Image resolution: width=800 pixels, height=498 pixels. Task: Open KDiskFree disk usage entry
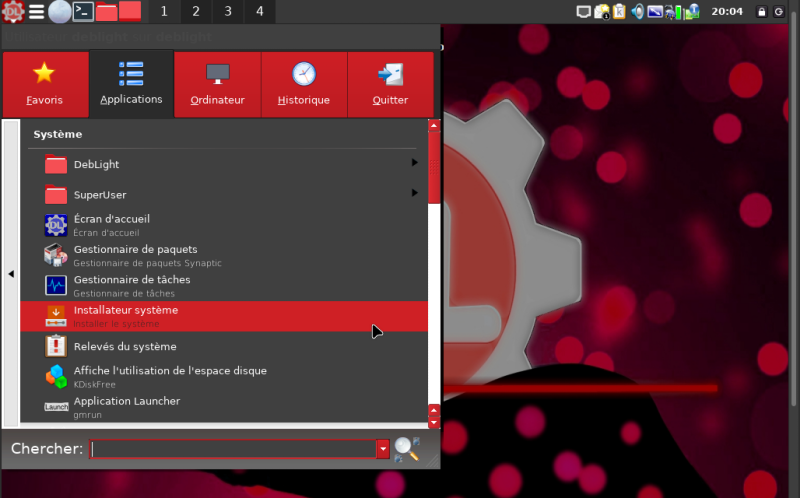tap(170, 376)
